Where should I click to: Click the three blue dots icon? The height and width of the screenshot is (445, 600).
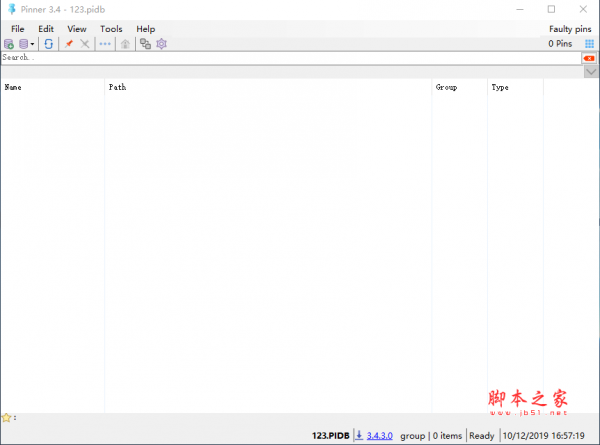coord(105,44)
